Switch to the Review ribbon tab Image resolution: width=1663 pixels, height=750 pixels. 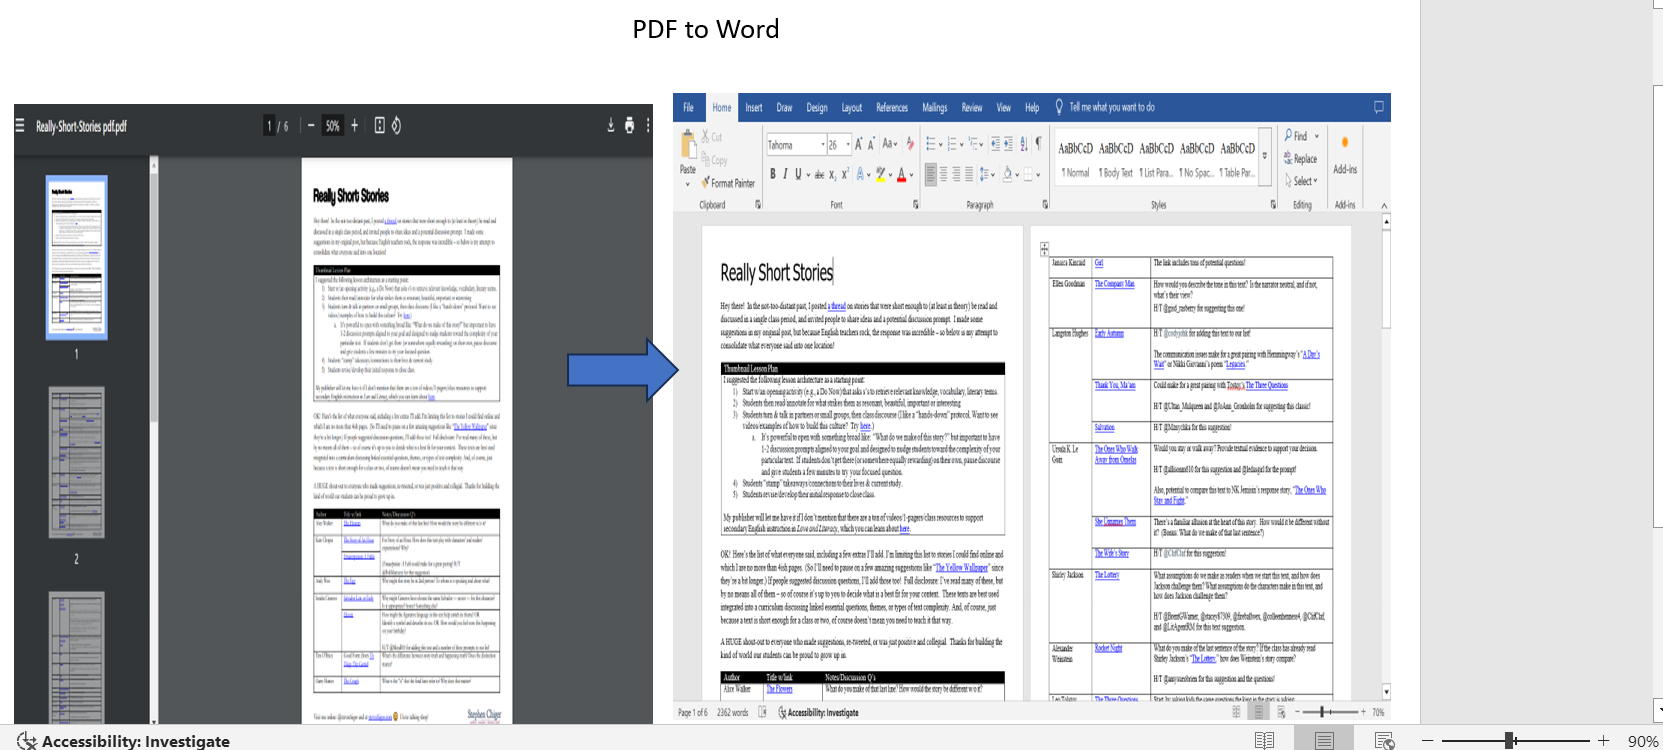click(x=972, y=107)
